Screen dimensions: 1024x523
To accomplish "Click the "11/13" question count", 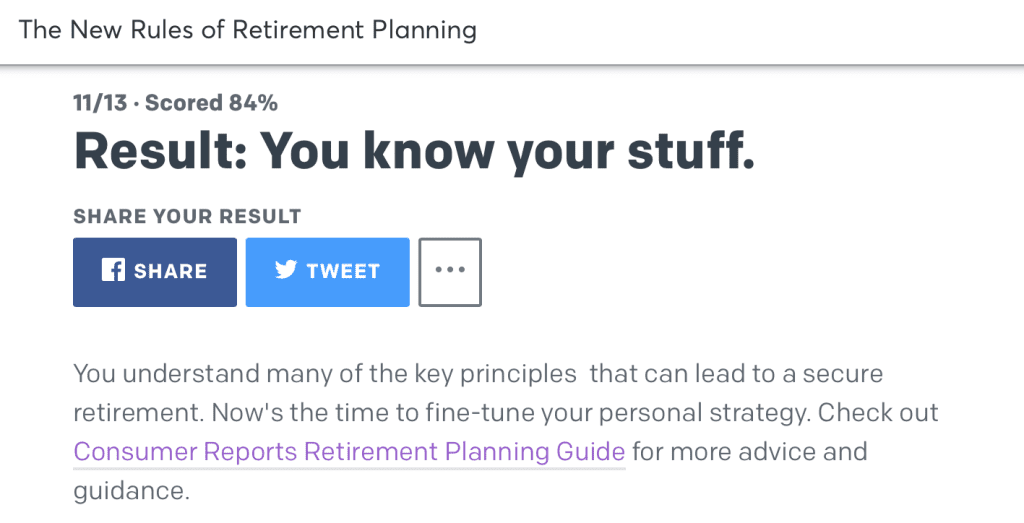I will [x=100, y=102].
